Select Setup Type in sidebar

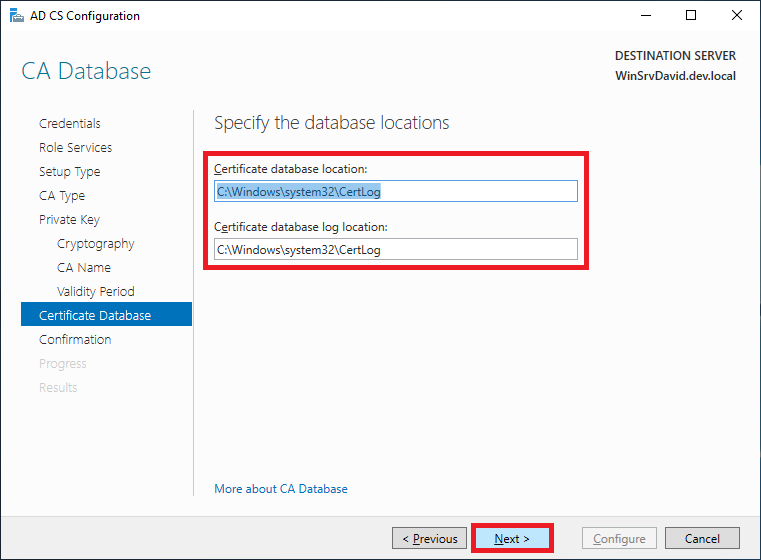[70, 172]
